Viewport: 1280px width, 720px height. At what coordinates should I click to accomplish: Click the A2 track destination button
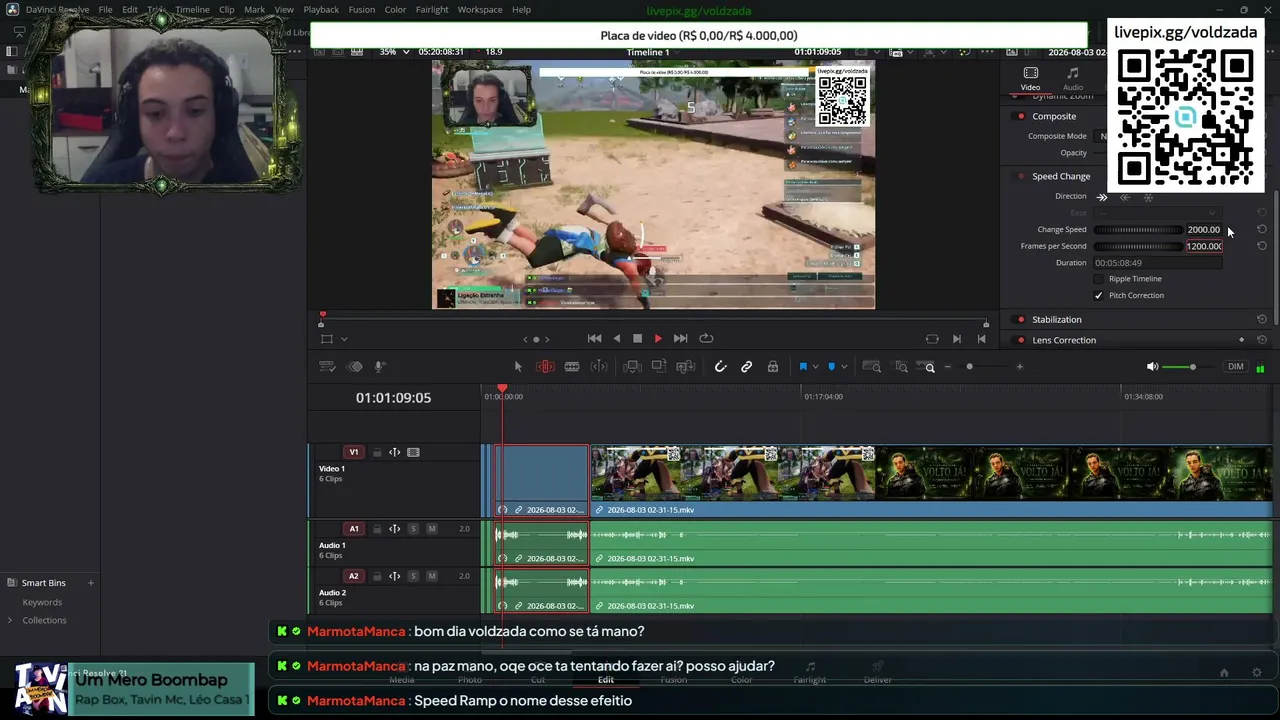pyautogui.click(x=353, y=577)
